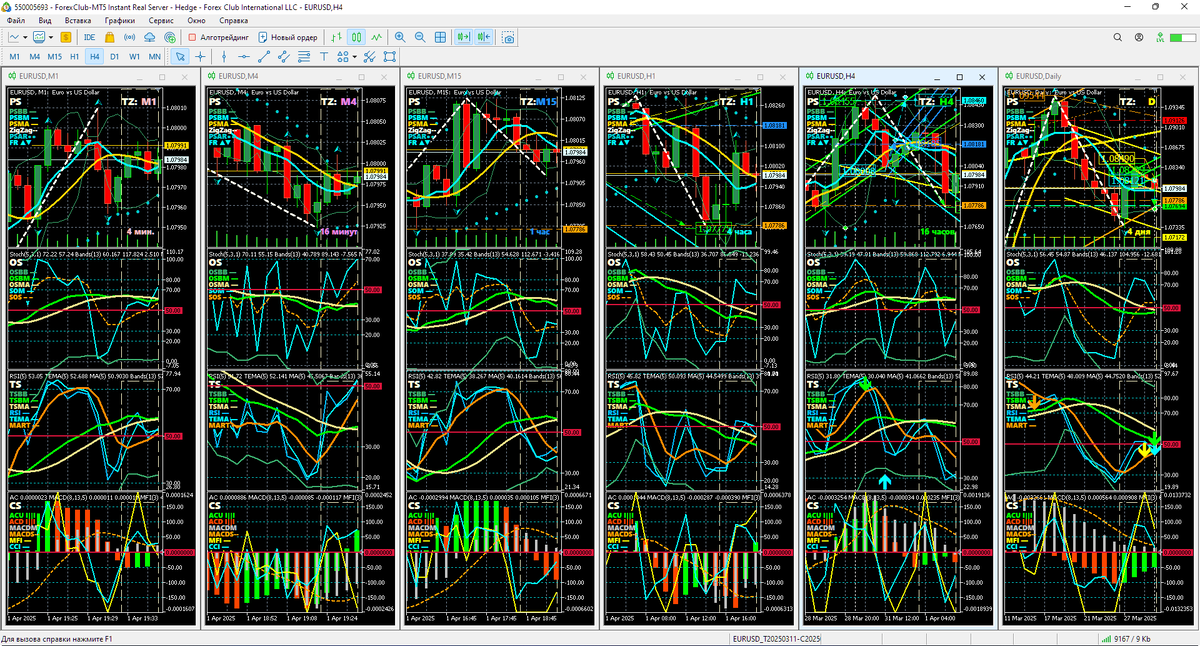
Task: Open the Файл menu
Action: (16, 20)
